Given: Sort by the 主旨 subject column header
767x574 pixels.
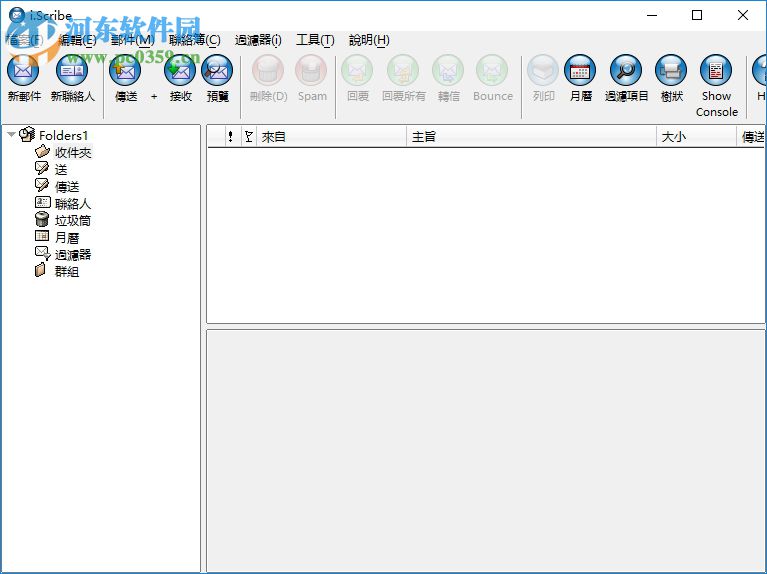Looking at the screenshot, I should pos(531,137).
